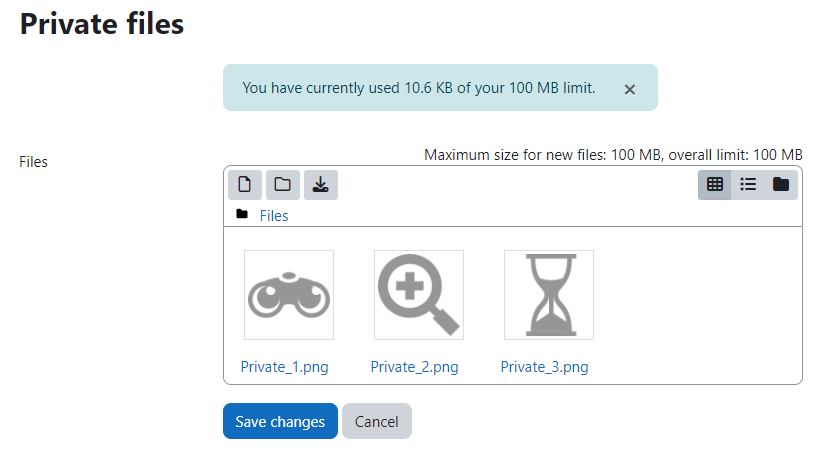Screen dimensions: 820x455
Task: Open the Private_1.png file link
Action: [x=284, y=367]
